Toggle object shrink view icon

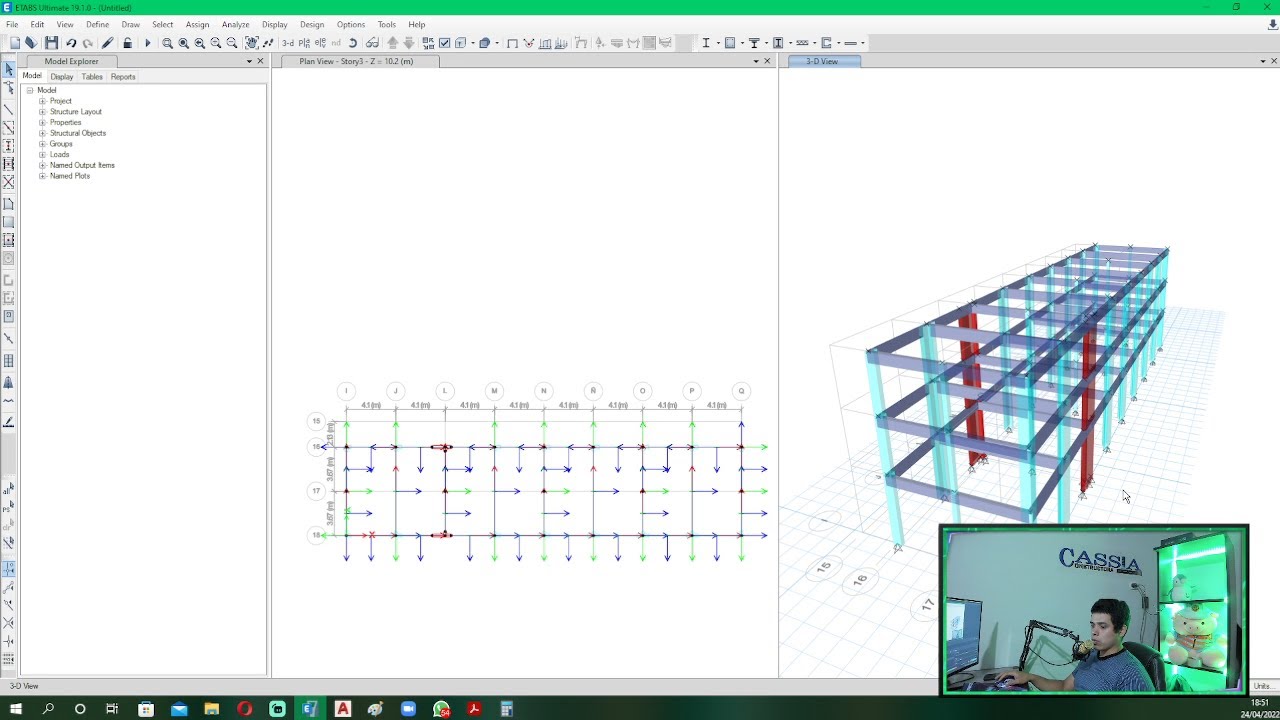click(428, 43)
